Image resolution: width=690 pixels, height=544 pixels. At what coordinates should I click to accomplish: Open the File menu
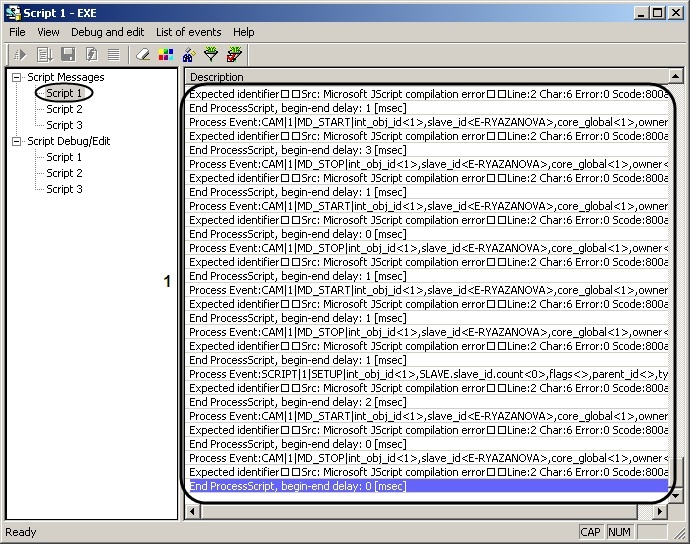click(17, 32)
